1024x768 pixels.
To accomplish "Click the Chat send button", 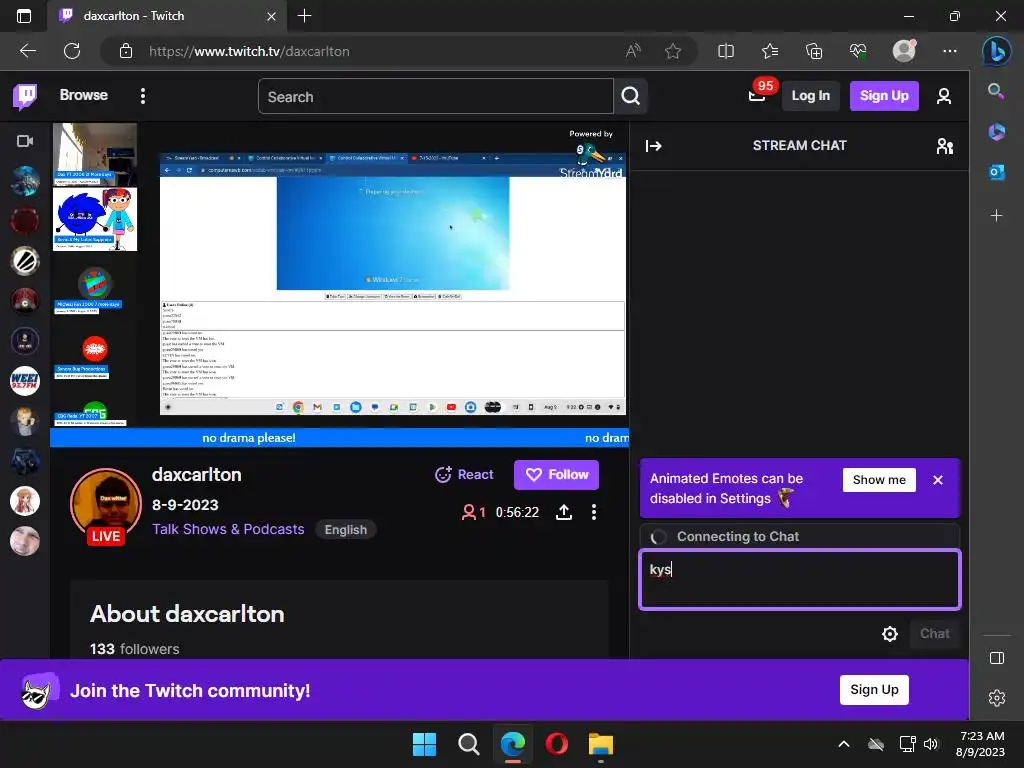I will 935,633.
